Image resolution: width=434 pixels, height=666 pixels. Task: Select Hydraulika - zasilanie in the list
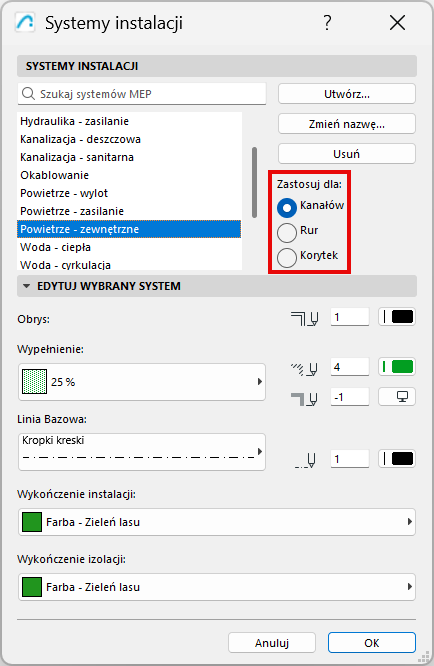click(x=129, y=121)
